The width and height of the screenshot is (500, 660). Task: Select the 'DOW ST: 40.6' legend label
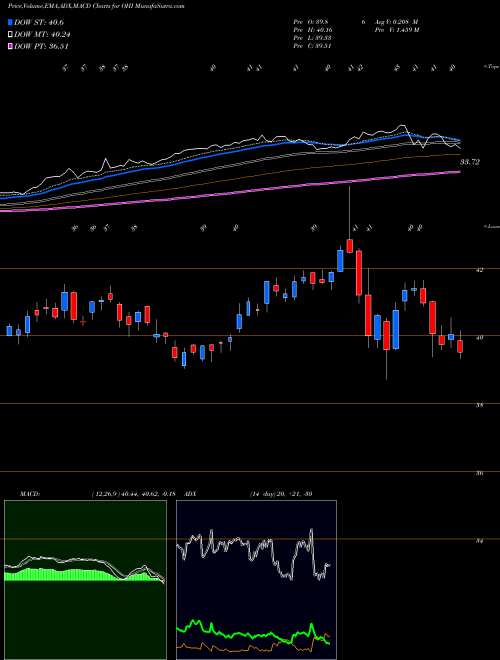(39, 22)
